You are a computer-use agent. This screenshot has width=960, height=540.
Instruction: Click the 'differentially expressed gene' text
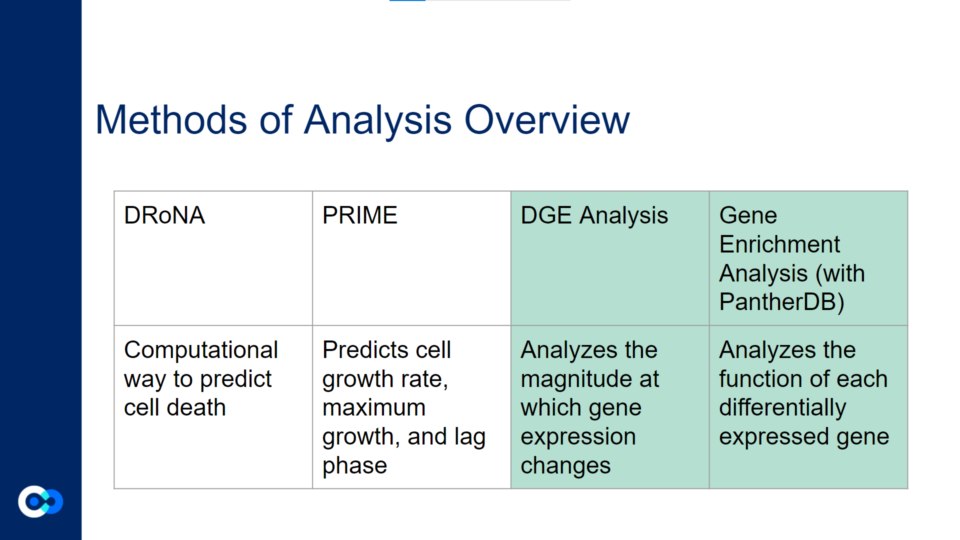[x=804, y=422]
